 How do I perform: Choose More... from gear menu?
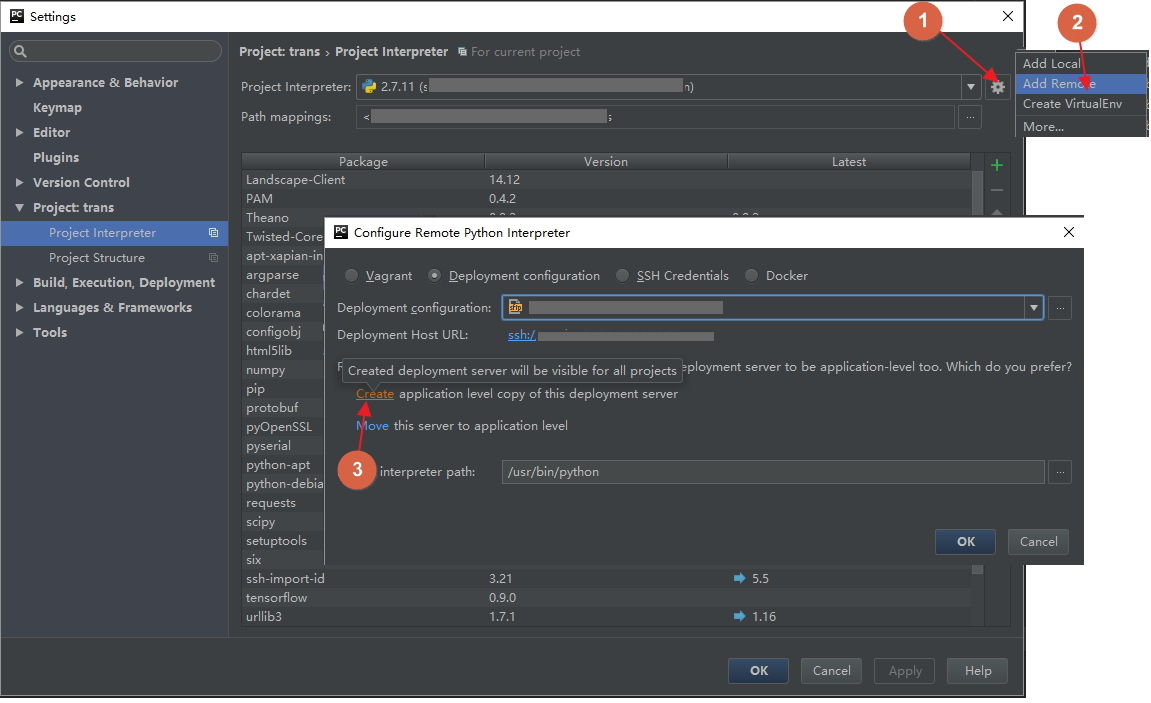[1081, 126]
